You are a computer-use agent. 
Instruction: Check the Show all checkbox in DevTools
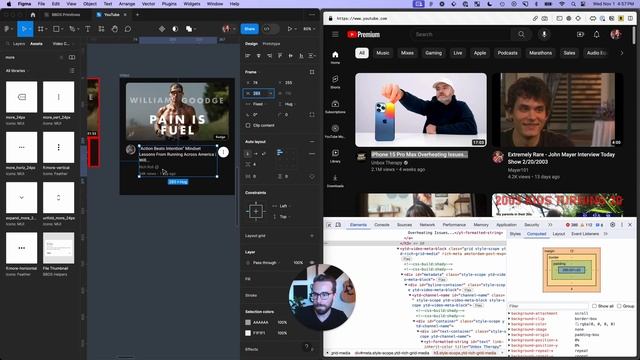[x=594, y=306]
